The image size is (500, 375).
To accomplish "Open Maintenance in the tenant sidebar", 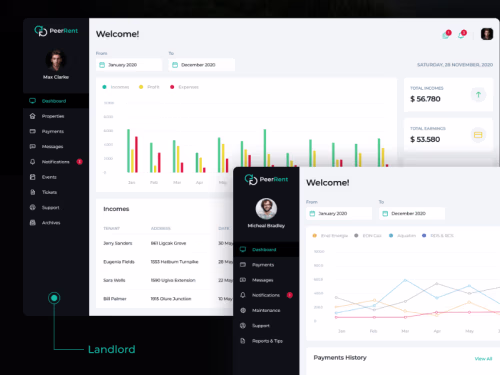I will [266, 310].
